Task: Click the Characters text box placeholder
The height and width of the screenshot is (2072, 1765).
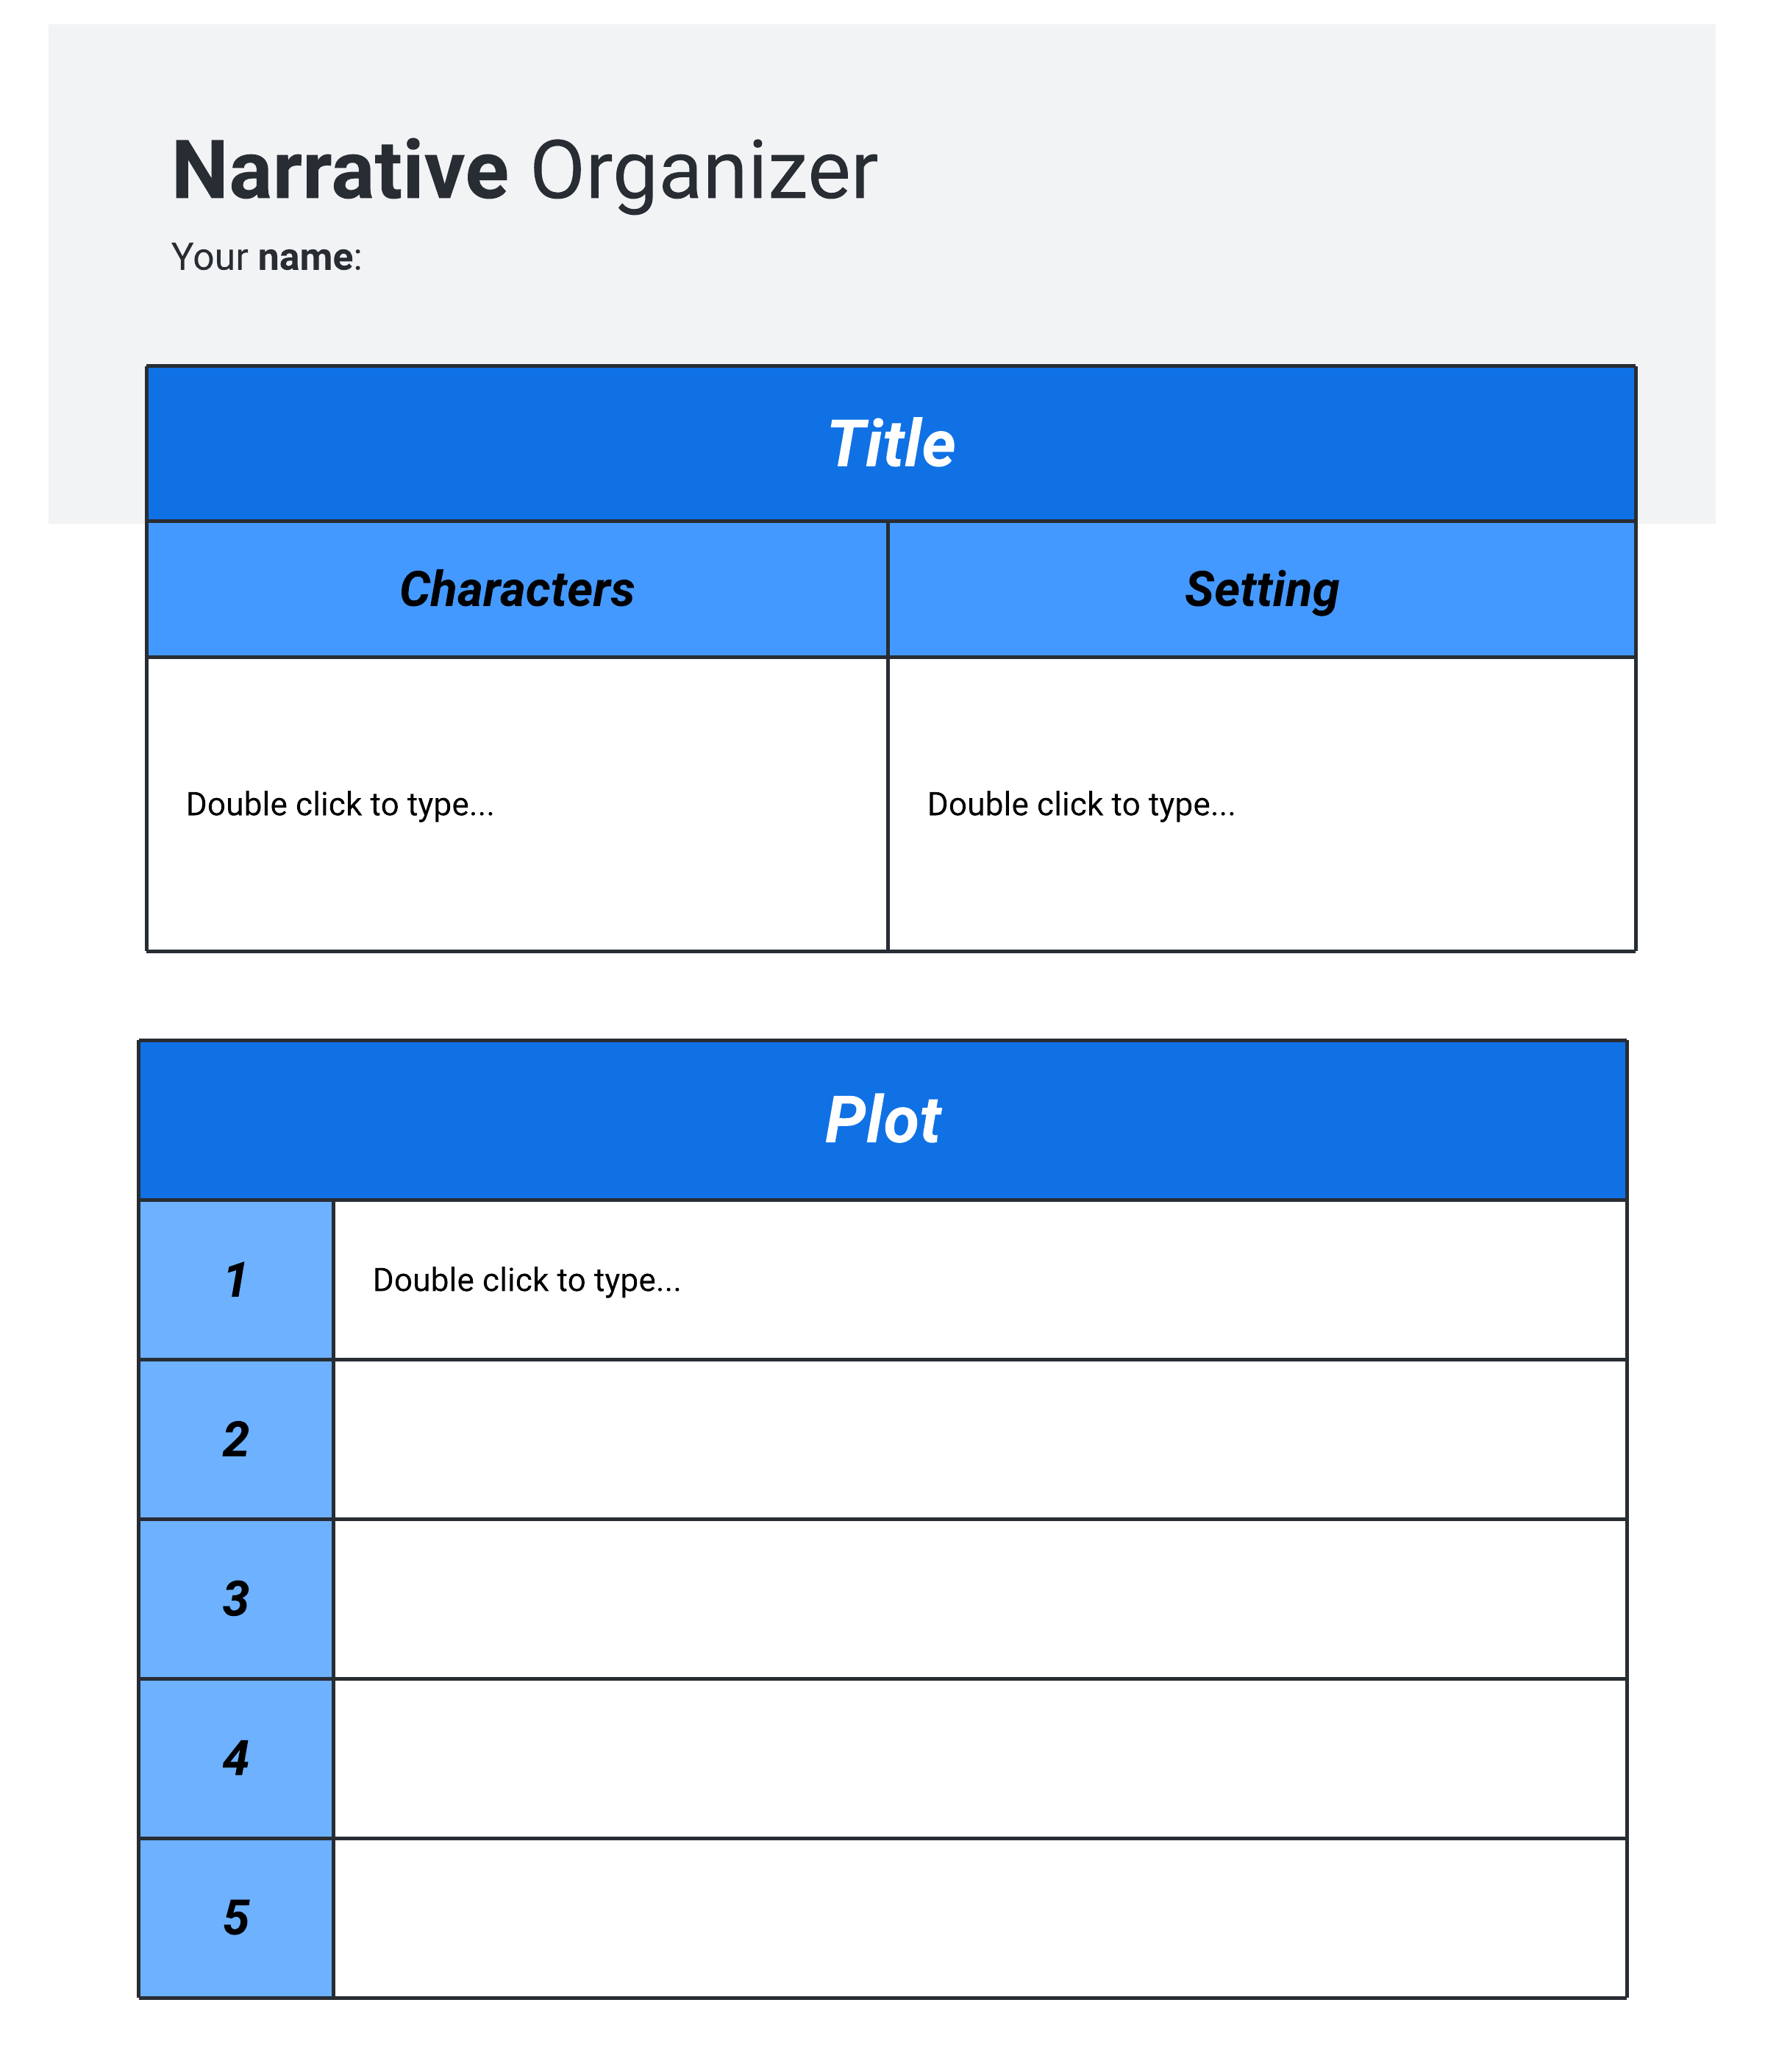Action: click(x=340, y=804)
